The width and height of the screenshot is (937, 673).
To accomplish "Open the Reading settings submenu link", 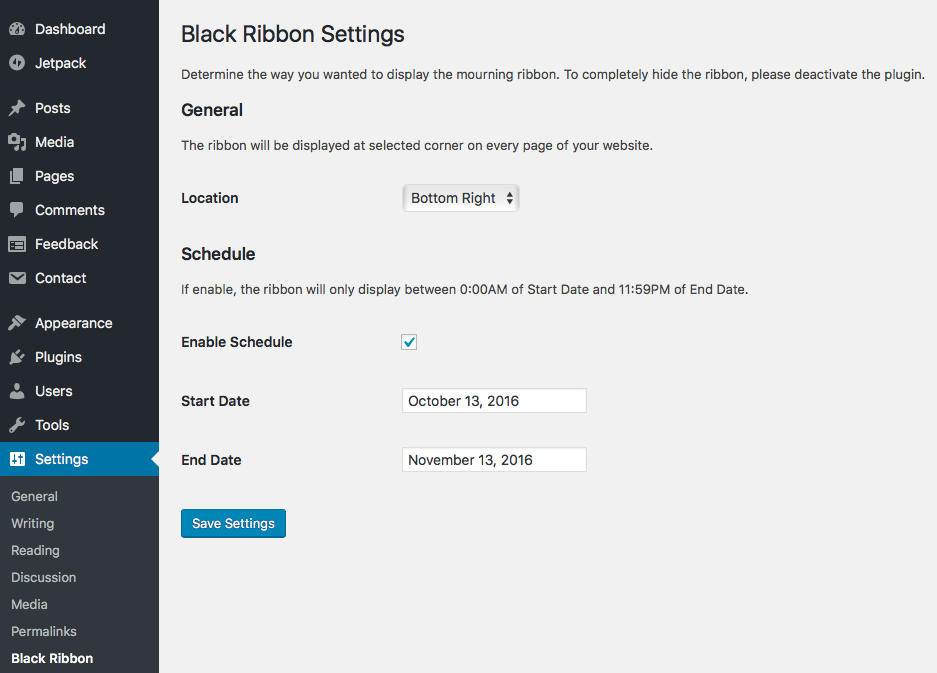I will pyautogui.click(x=35, y=550).
